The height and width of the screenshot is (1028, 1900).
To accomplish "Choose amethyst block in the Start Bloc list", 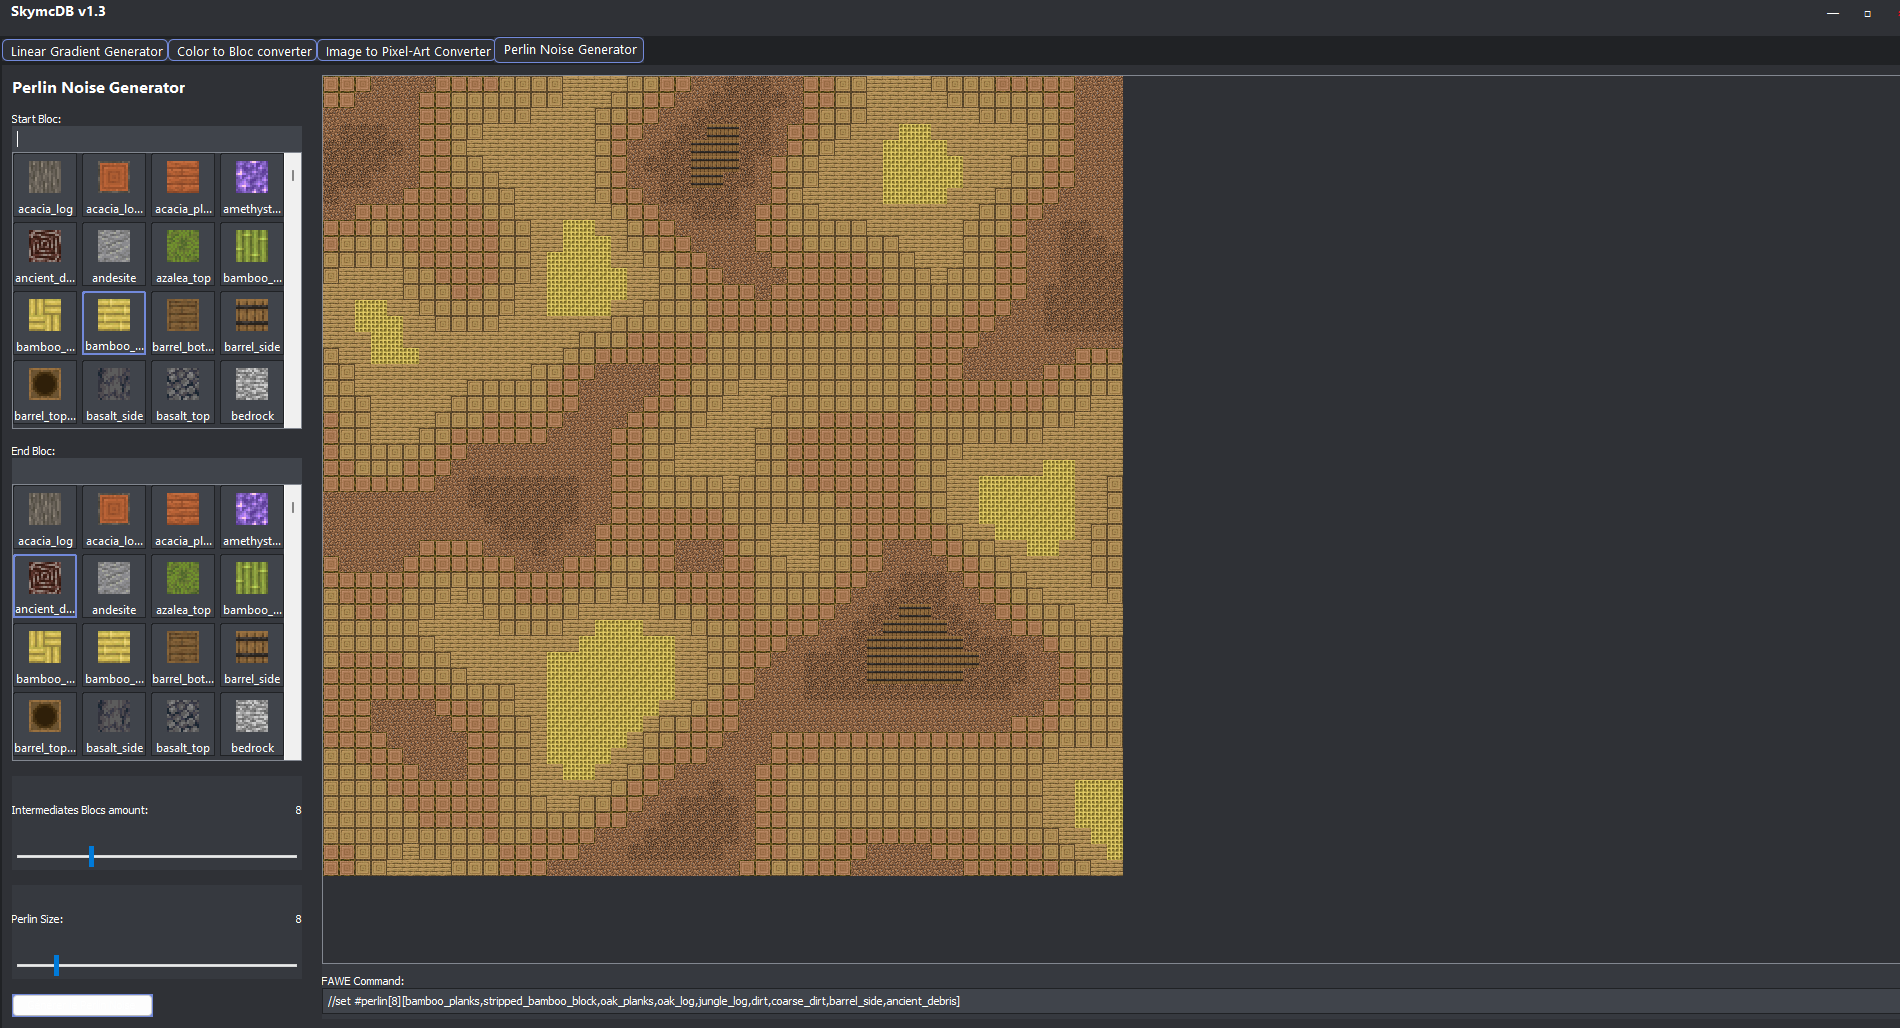I will [x=252, y=186].
